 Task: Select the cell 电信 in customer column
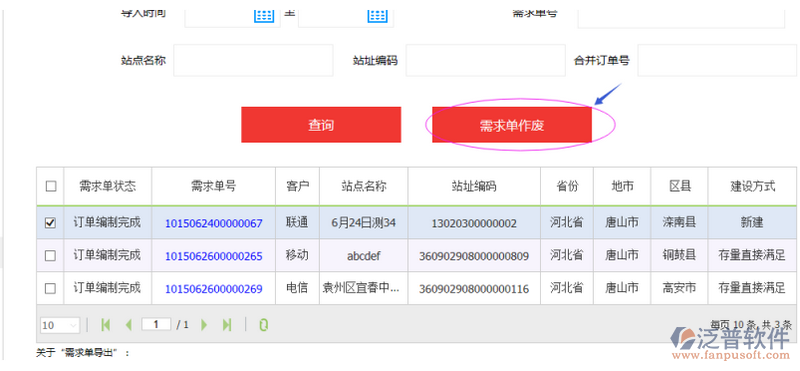click(x=297, y=288)
